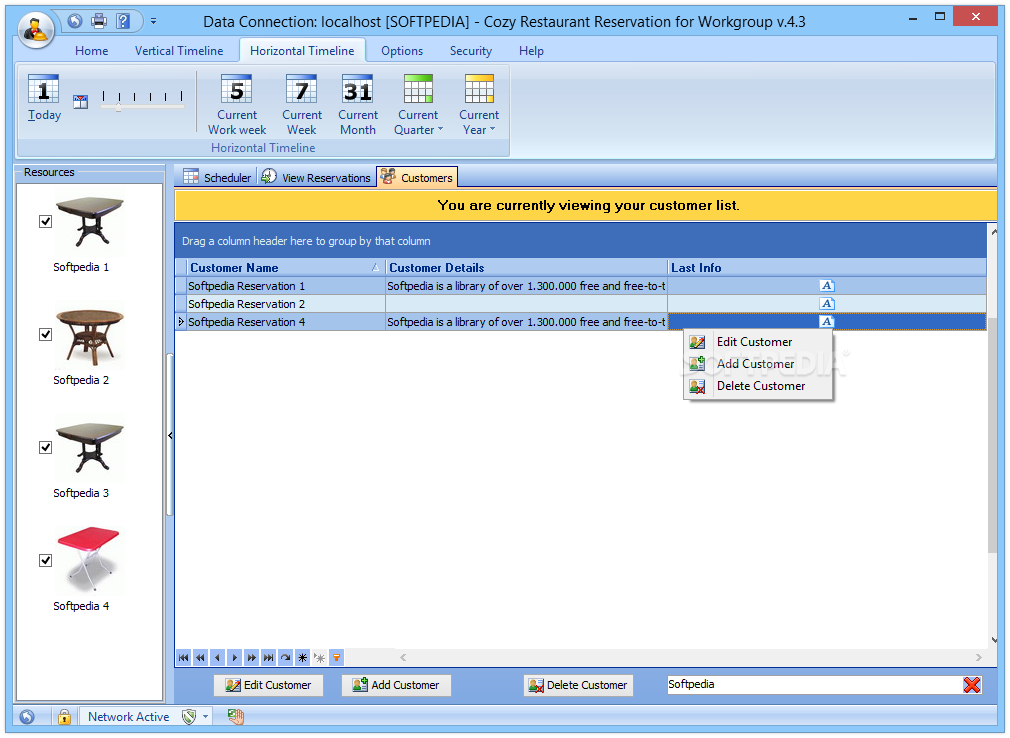The image size is (1010, 738).
Task: Click the Last Info icon for Softpedia Reservation 1
Action: click(x=827, y=286)
